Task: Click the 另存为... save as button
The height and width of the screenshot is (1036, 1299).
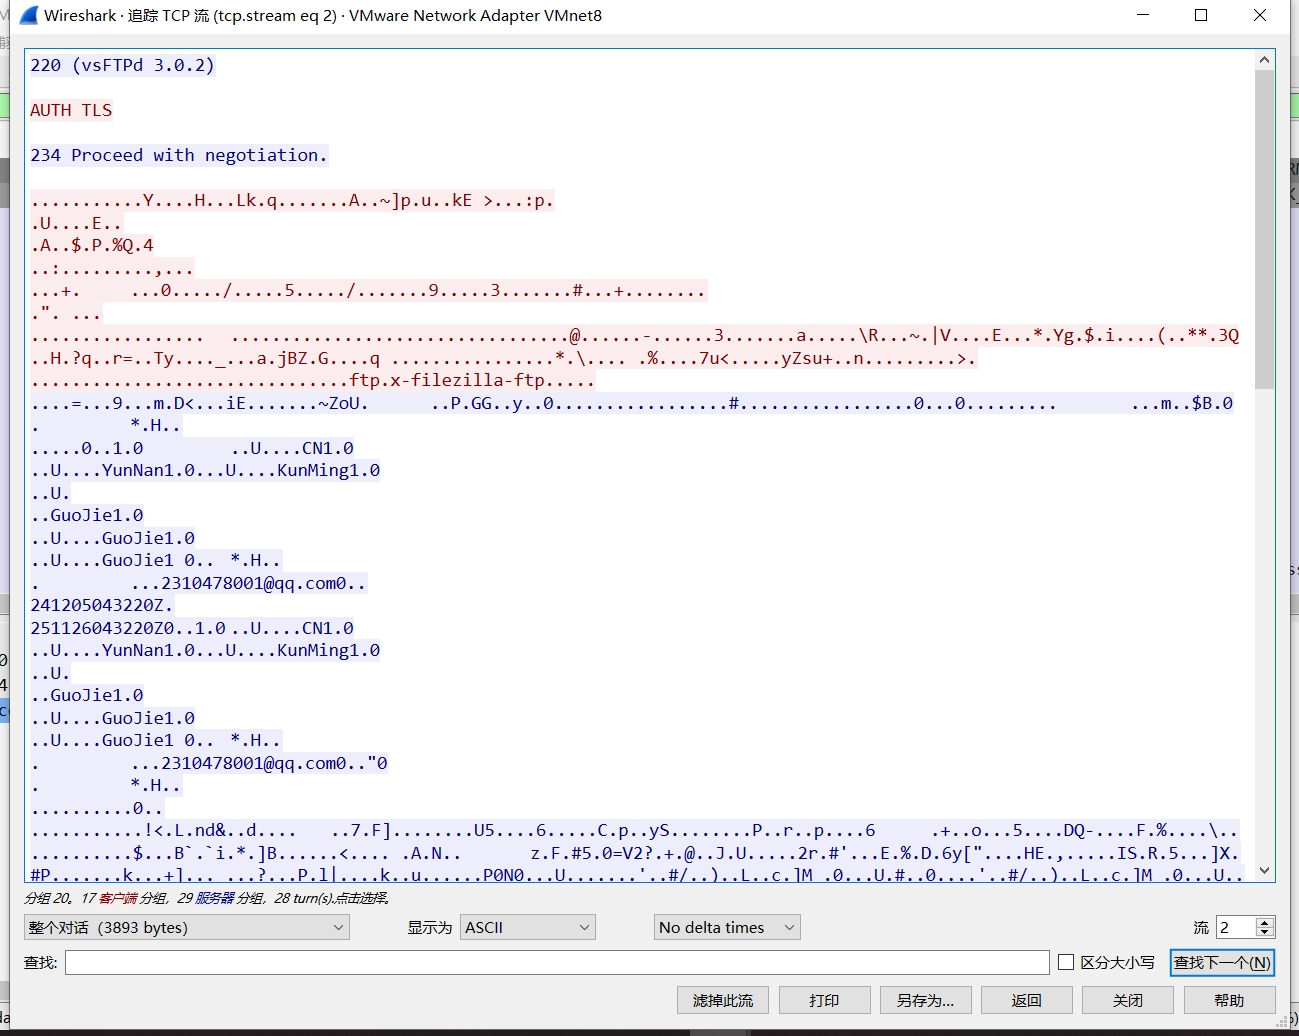Action: (925, 1000)
